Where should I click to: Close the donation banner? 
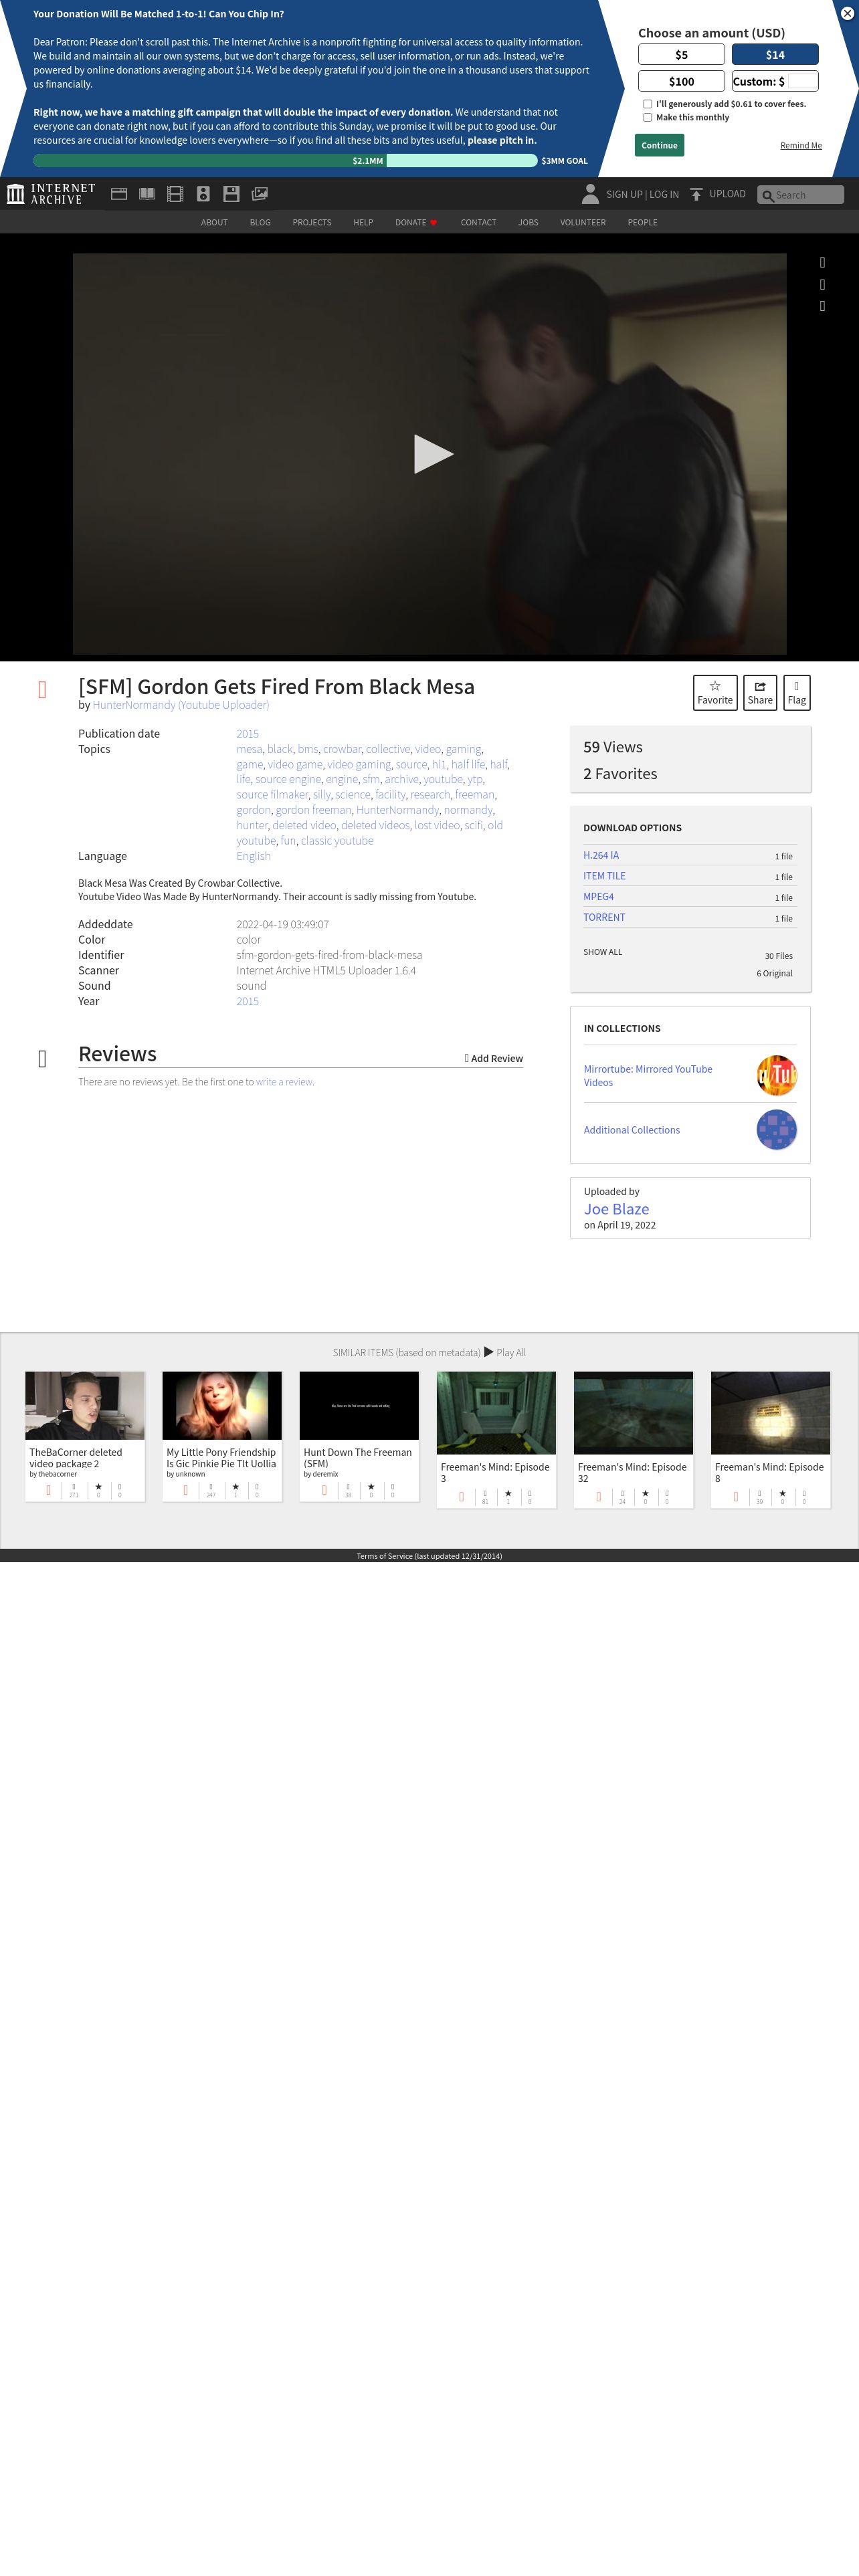847,13
